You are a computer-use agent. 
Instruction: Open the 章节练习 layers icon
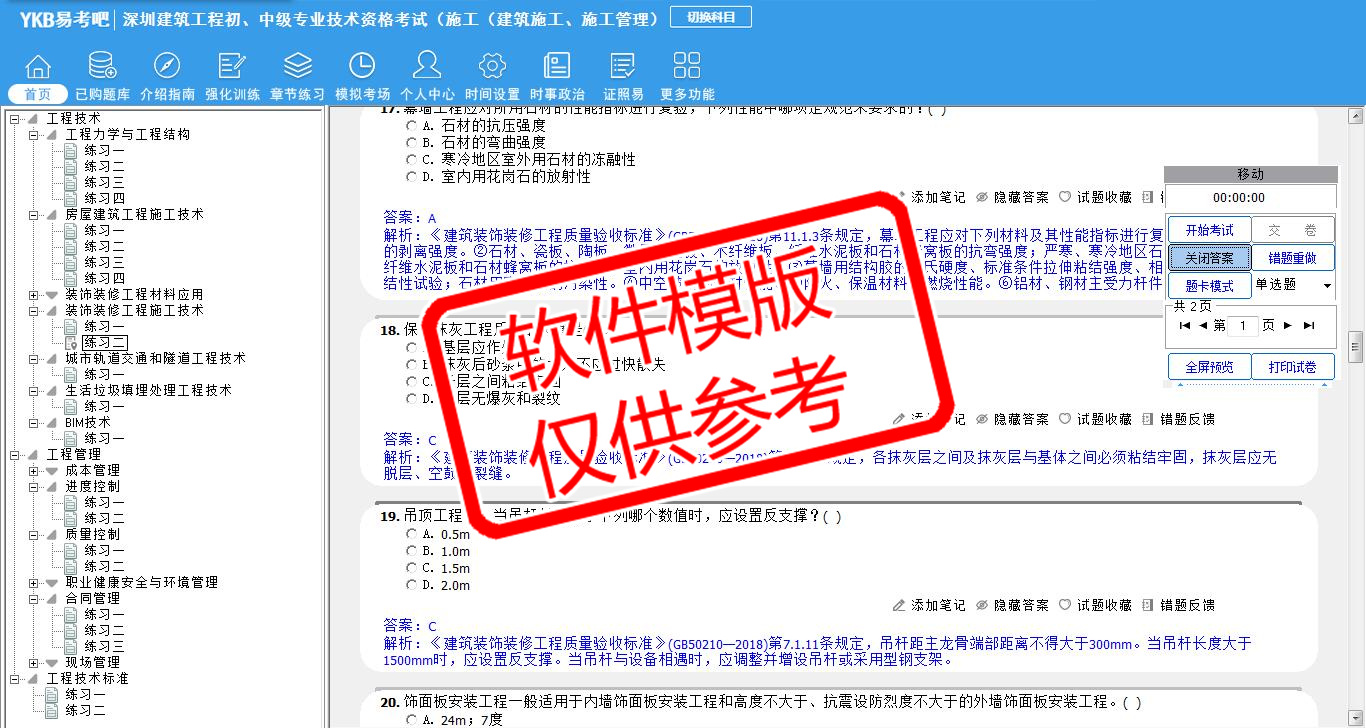[x=297, y=66]
